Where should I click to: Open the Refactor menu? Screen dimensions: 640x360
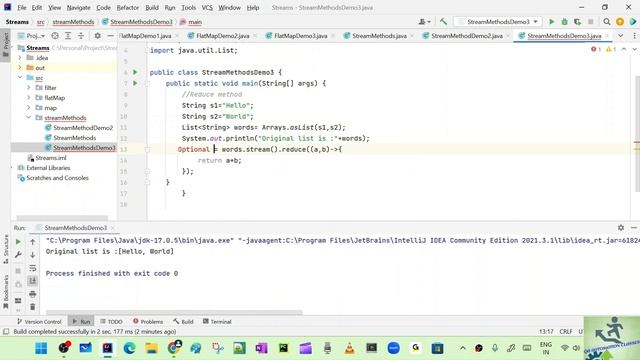[127, 7]
